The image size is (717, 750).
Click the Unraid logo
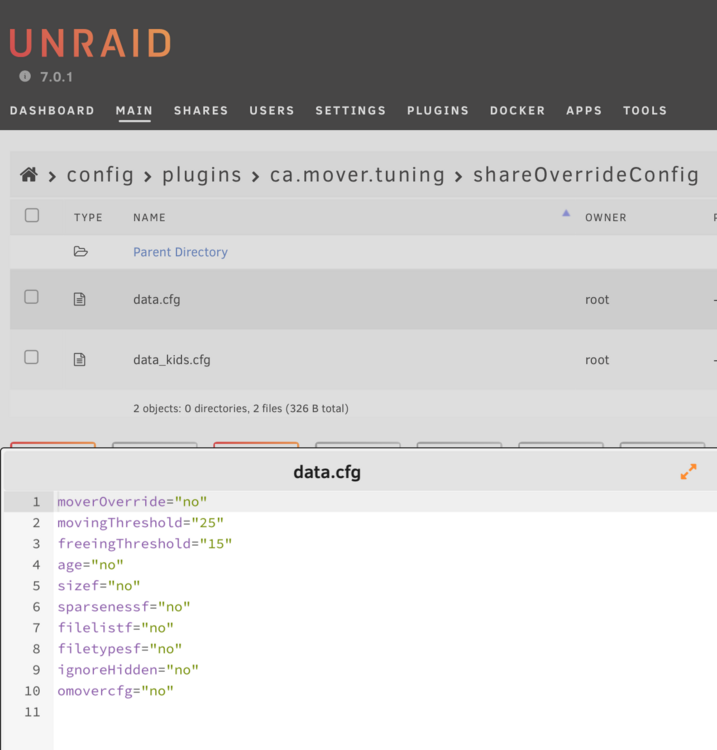(x=90, y=43)
